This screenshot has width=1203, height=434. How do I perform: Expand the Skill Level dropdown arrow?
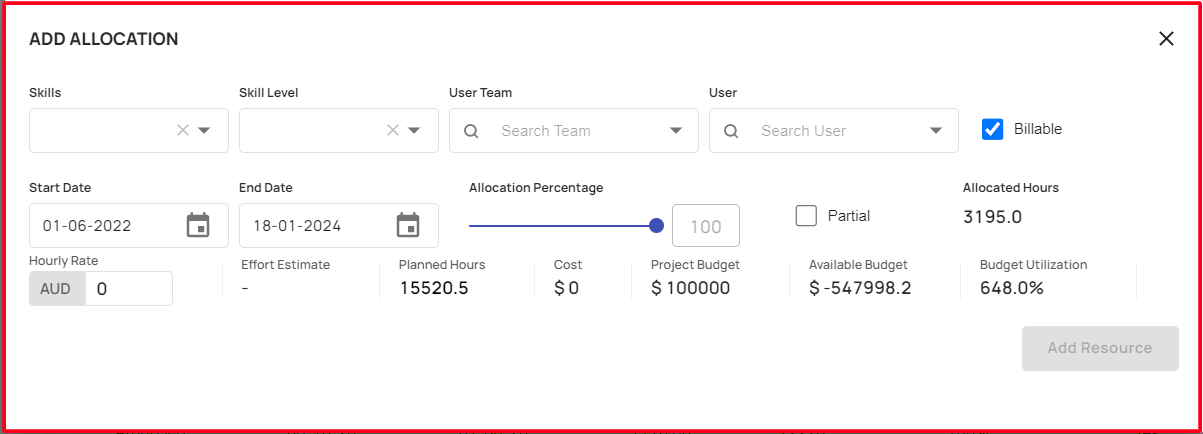414,130
